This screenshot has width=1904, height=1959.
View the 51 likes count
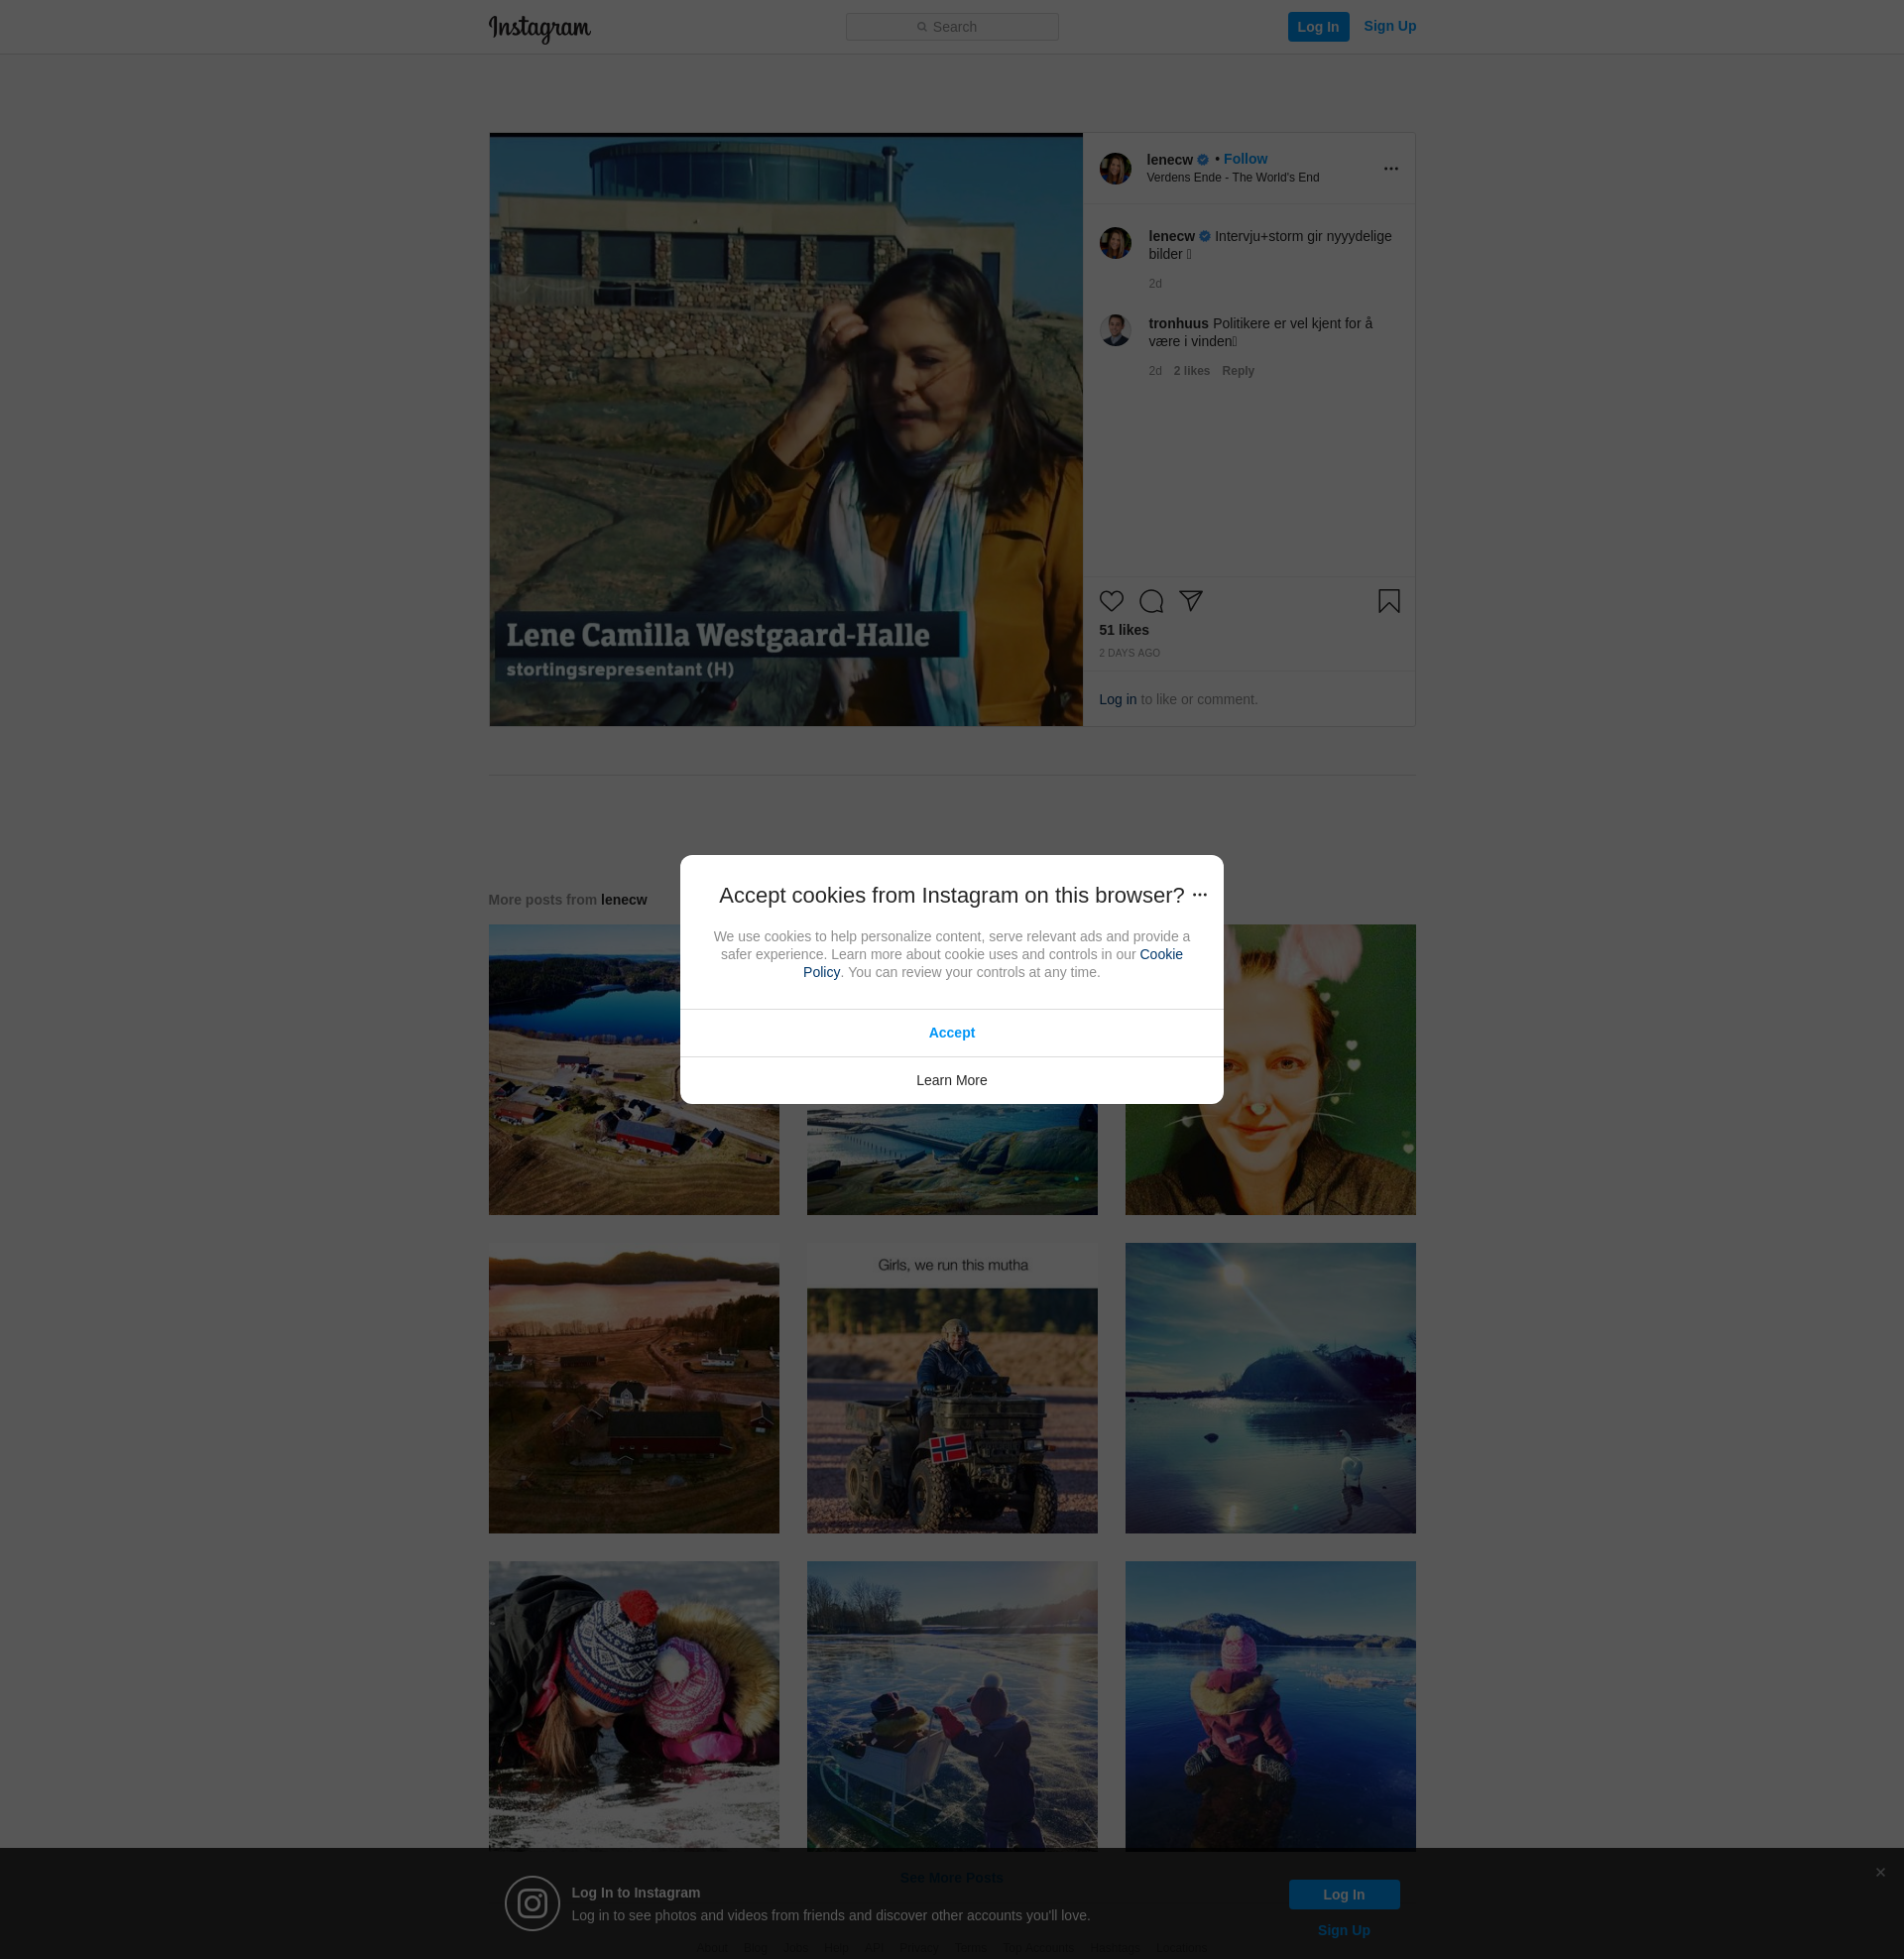(1123, 630)
